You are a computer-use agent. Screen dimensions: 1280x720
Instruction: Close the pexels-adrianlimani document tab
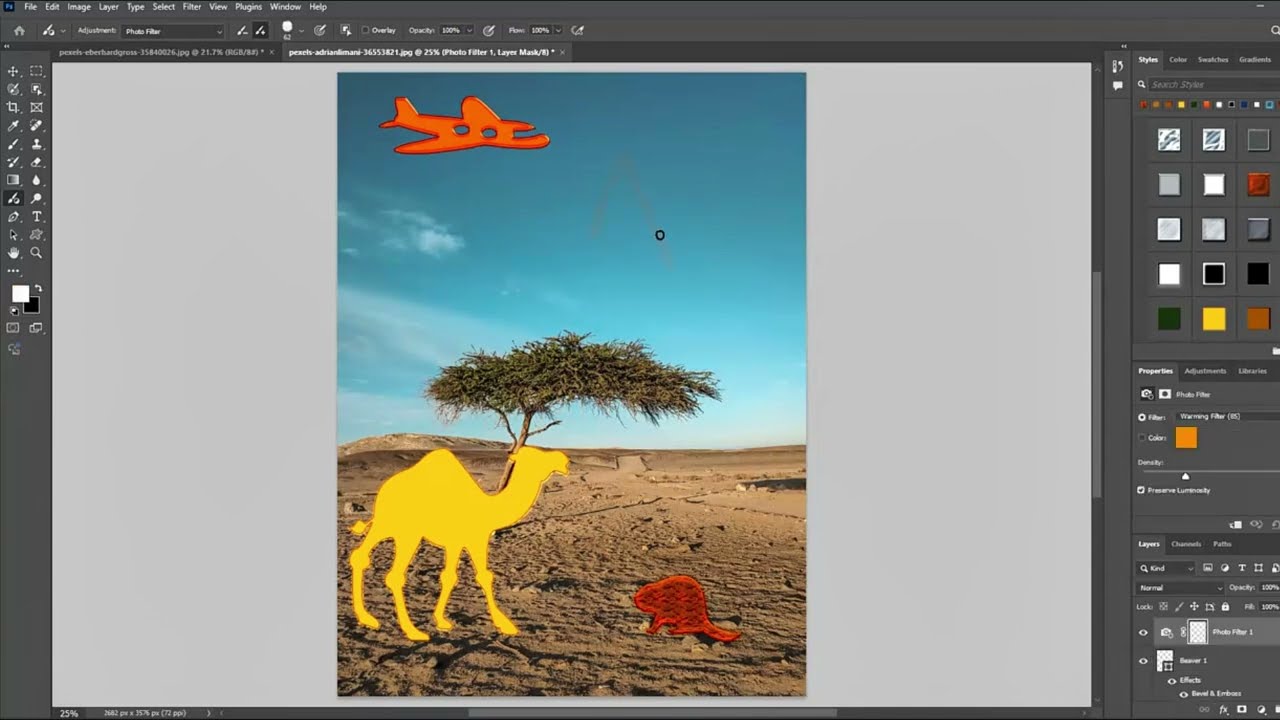coord(560,51)
